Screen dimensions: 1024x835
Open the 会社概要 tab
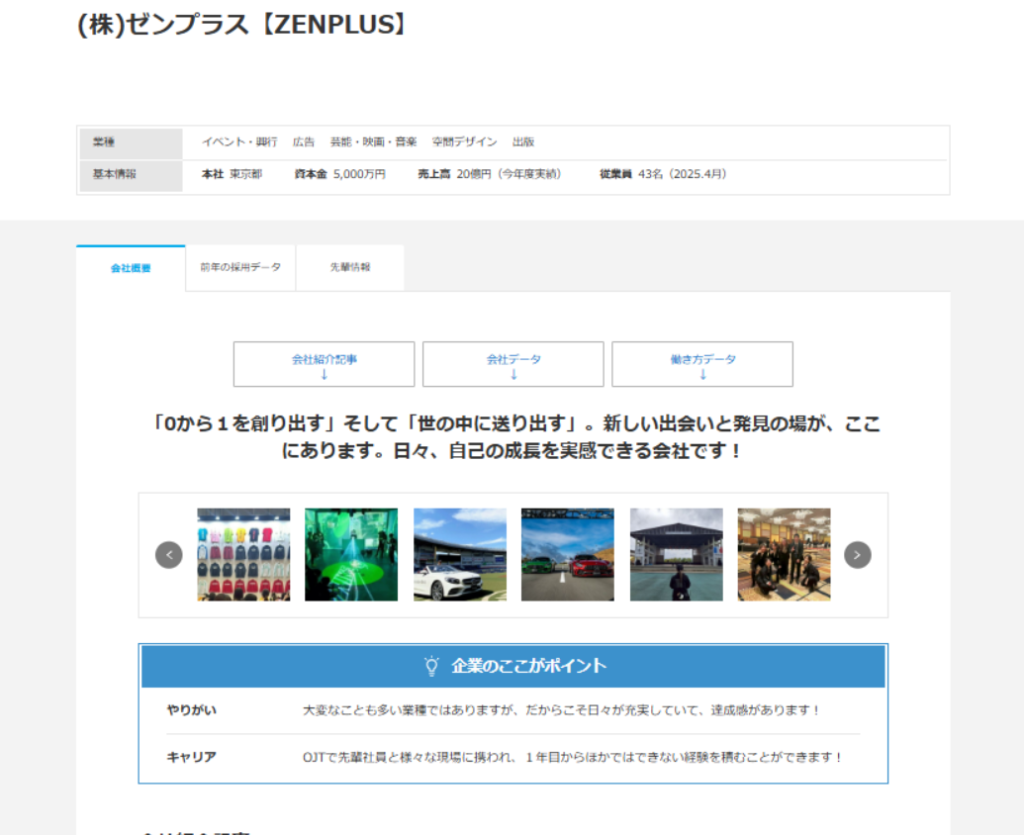tap(131, 268)
